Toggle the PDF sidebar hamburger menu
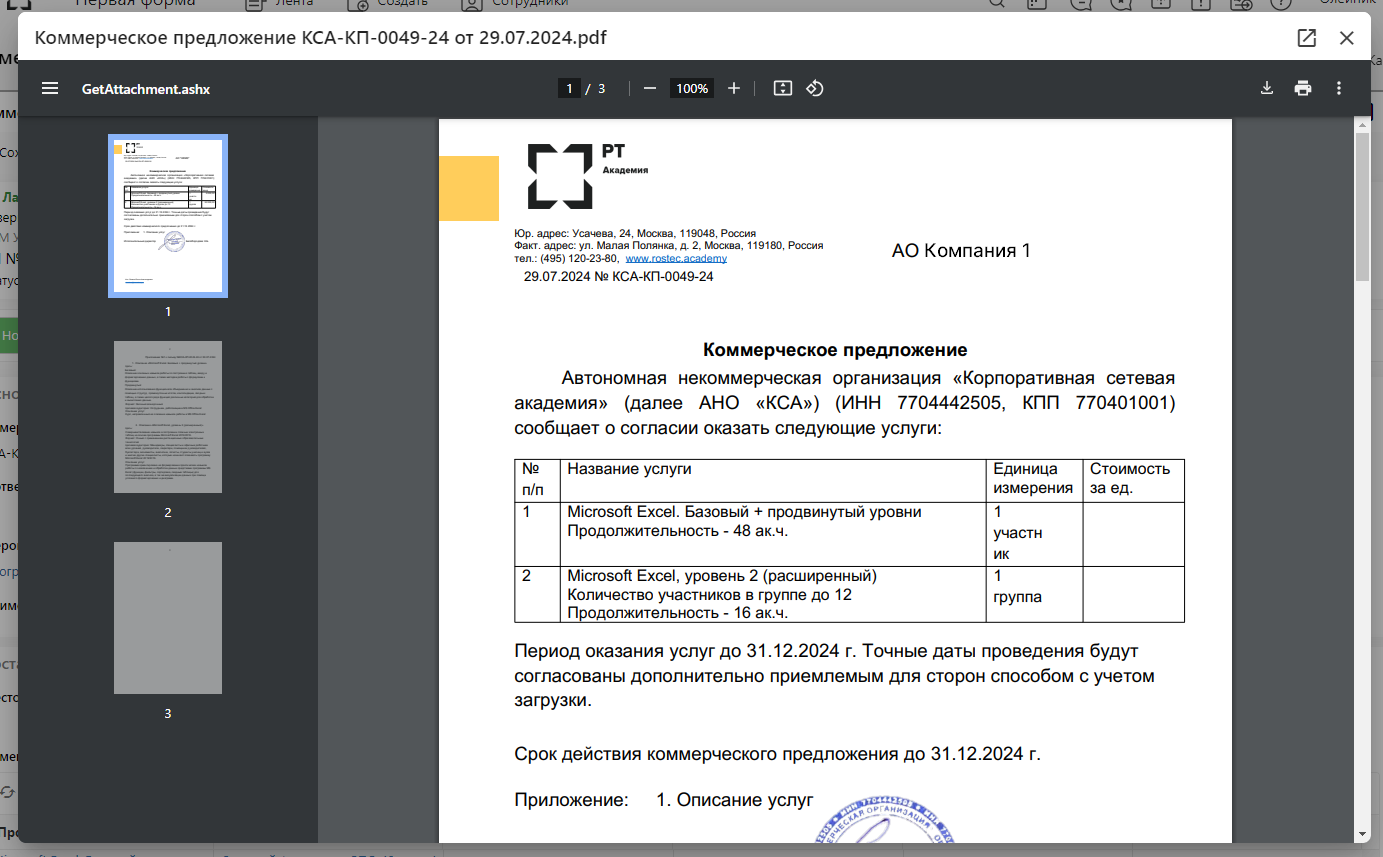 point(50,88)
